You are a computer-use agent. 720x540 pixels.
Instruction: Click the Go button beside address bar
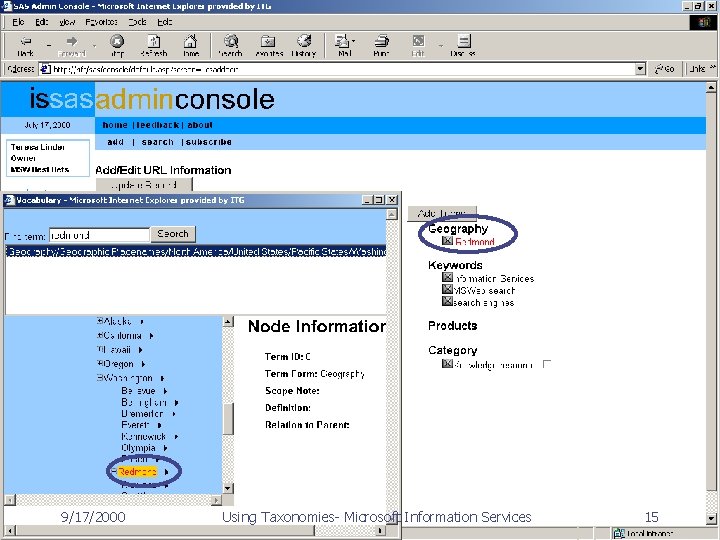pos(664,69)
